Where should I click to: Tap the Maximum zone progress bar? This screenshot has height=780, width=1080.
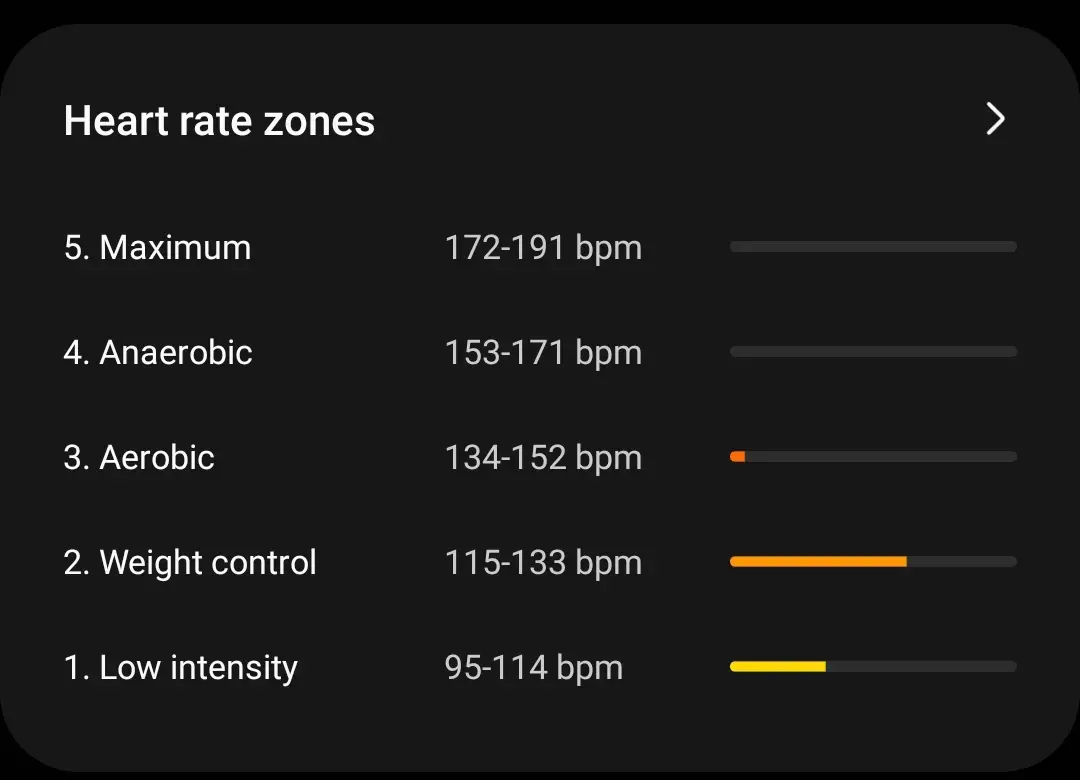[872, 246]
